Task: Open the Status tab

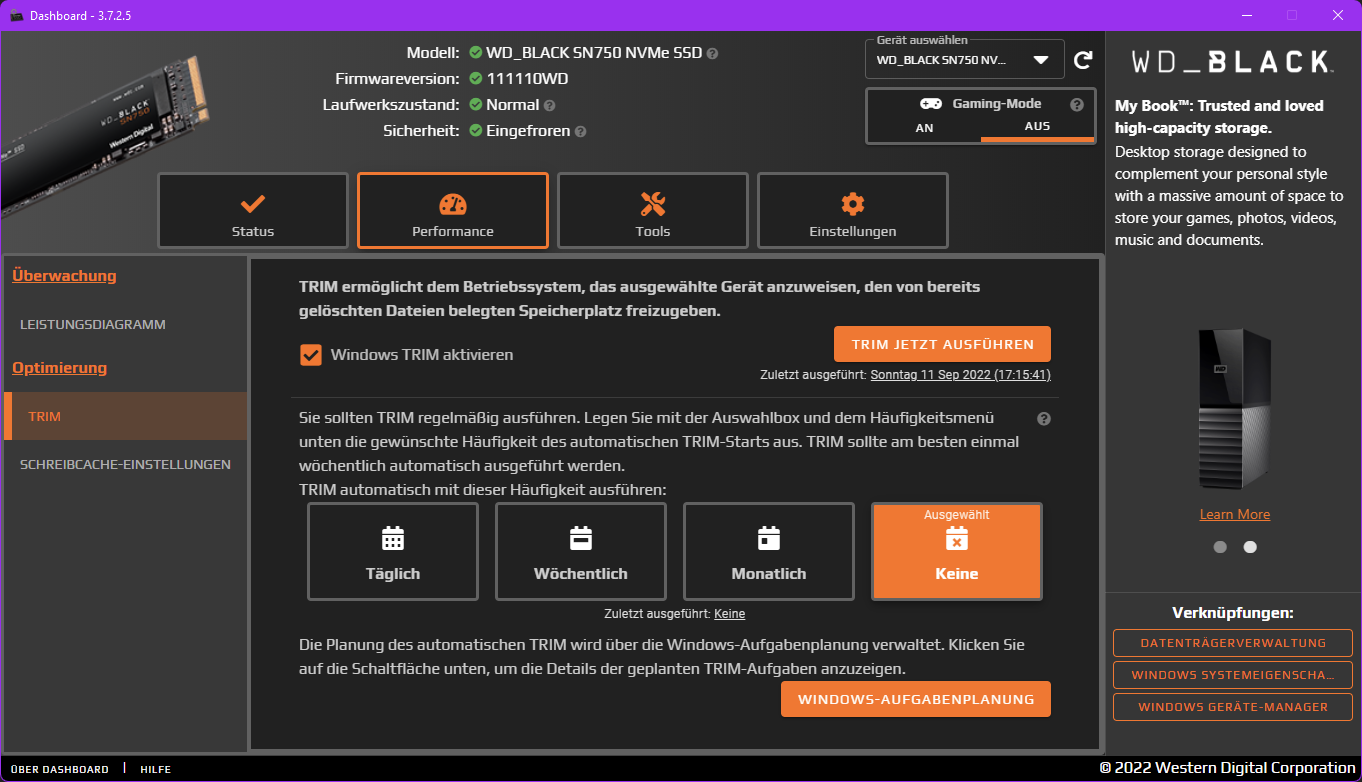Action: tap(253, 211)
